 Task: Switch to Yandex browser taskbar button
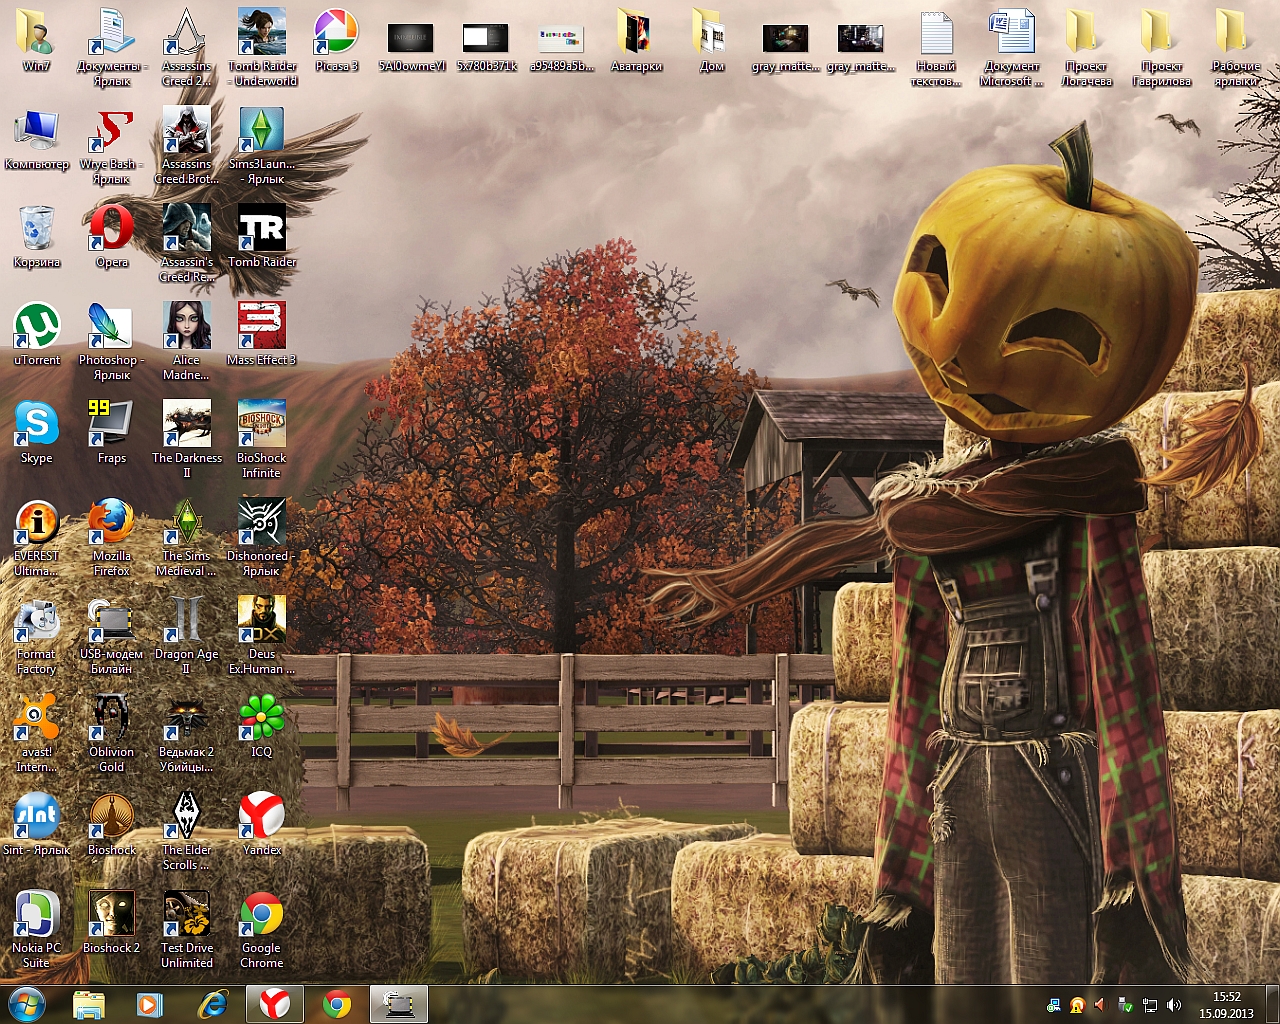[x=275, y=1004]
